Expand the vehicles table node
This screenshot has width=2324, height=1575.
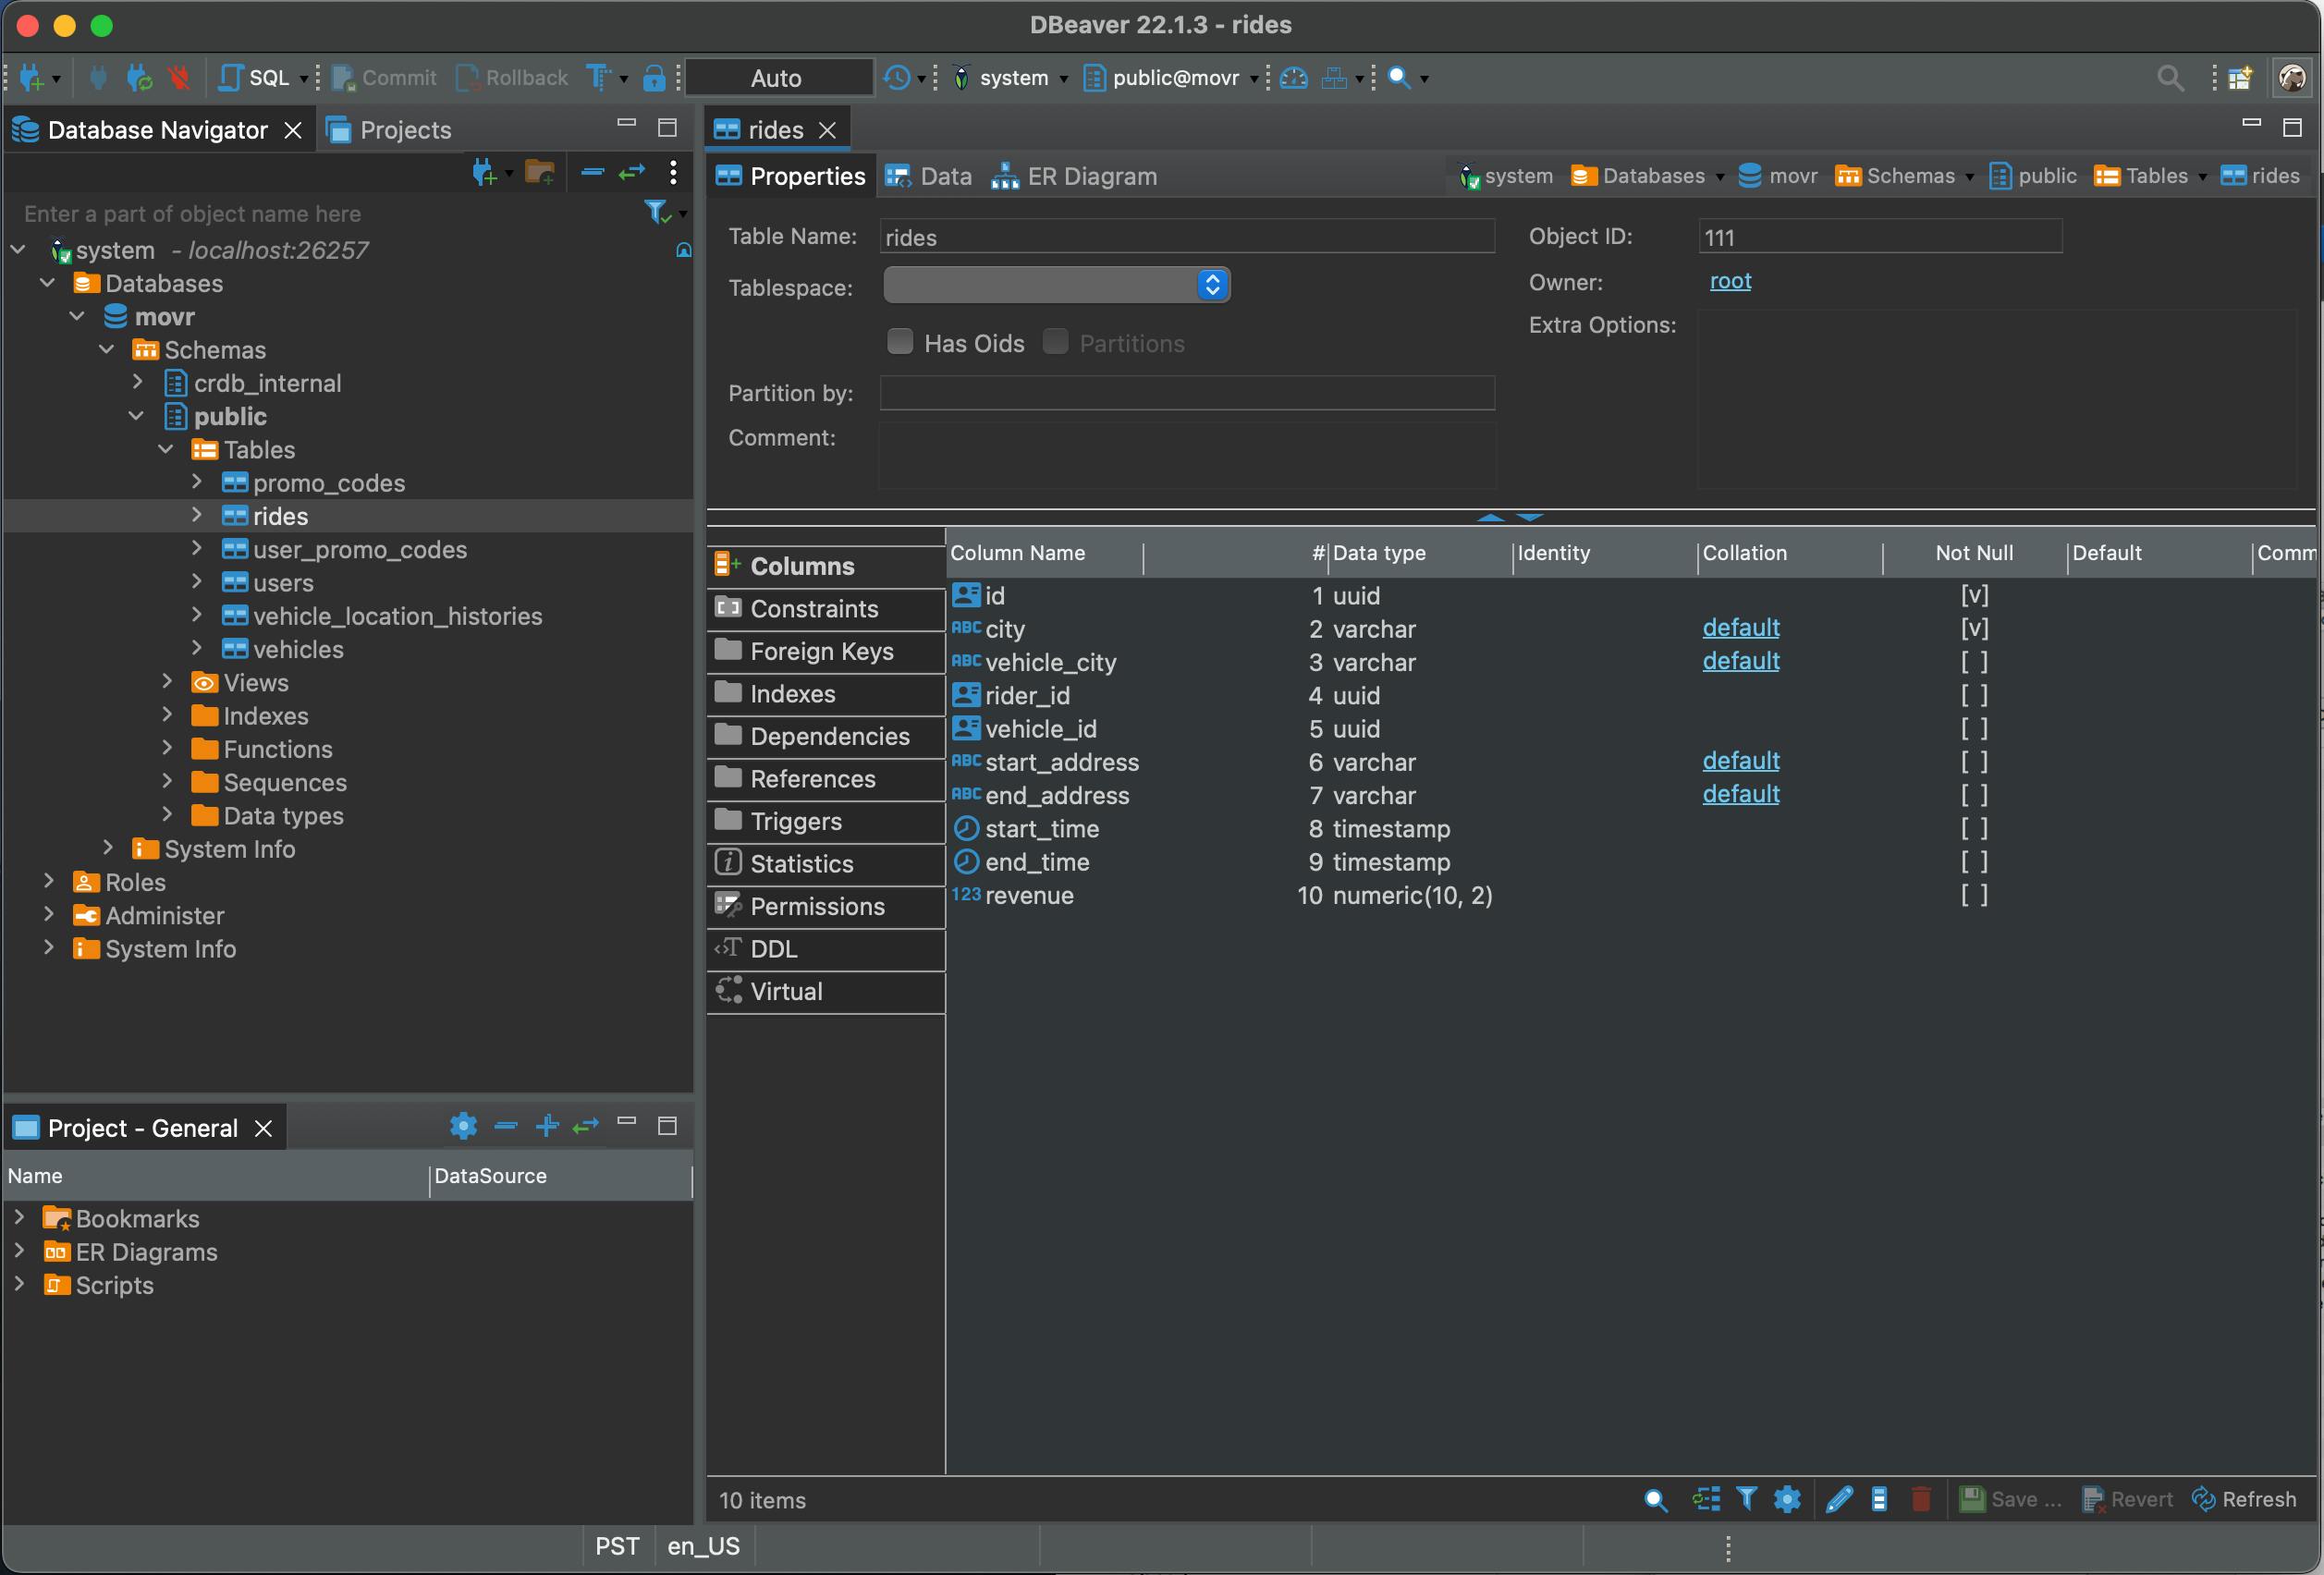coord(197,649)
